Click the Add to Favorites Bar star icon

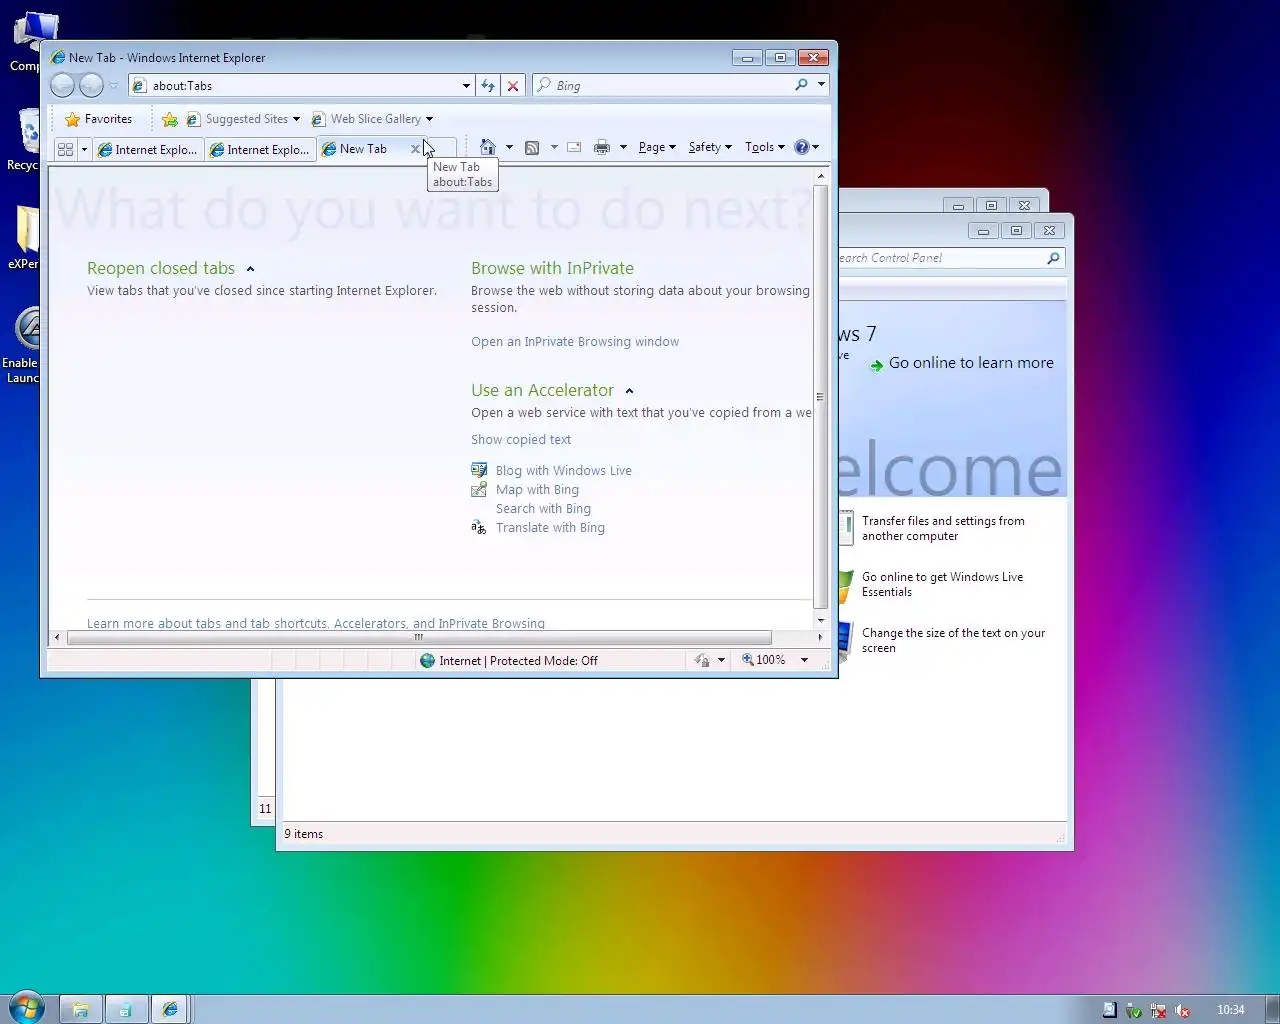coord(170,119)
